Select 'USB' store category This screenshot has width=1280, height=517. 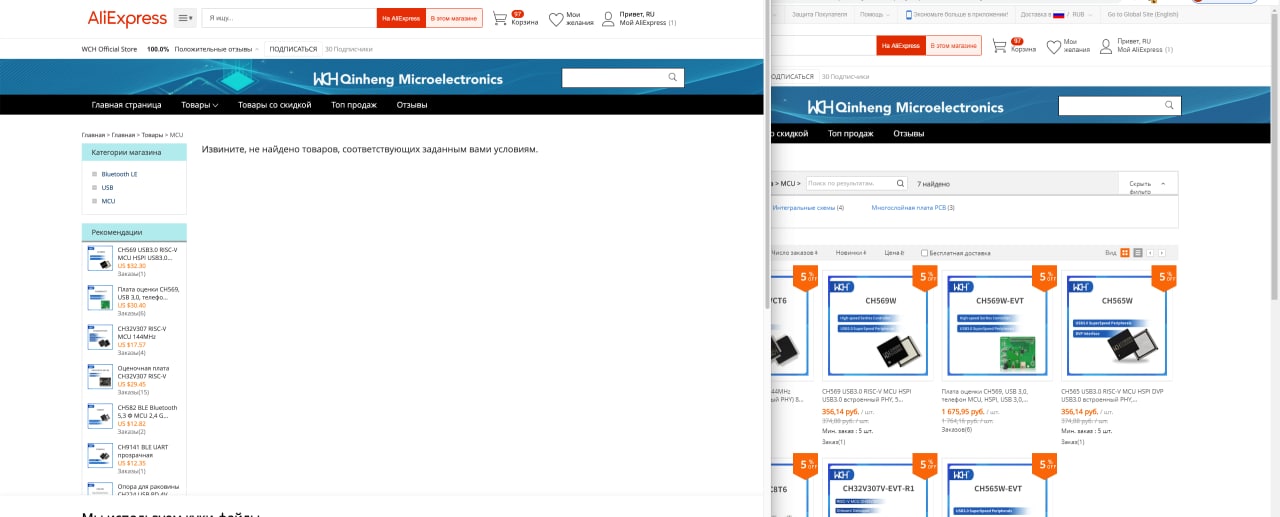coord(107,187)
